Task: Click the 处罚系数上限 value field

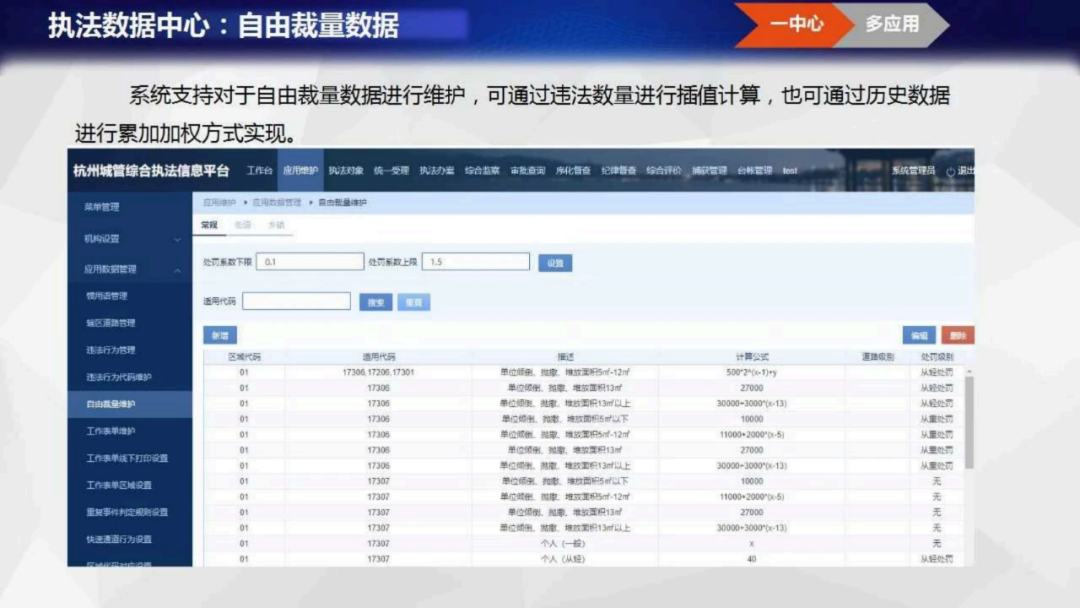Action: (478, 261)
